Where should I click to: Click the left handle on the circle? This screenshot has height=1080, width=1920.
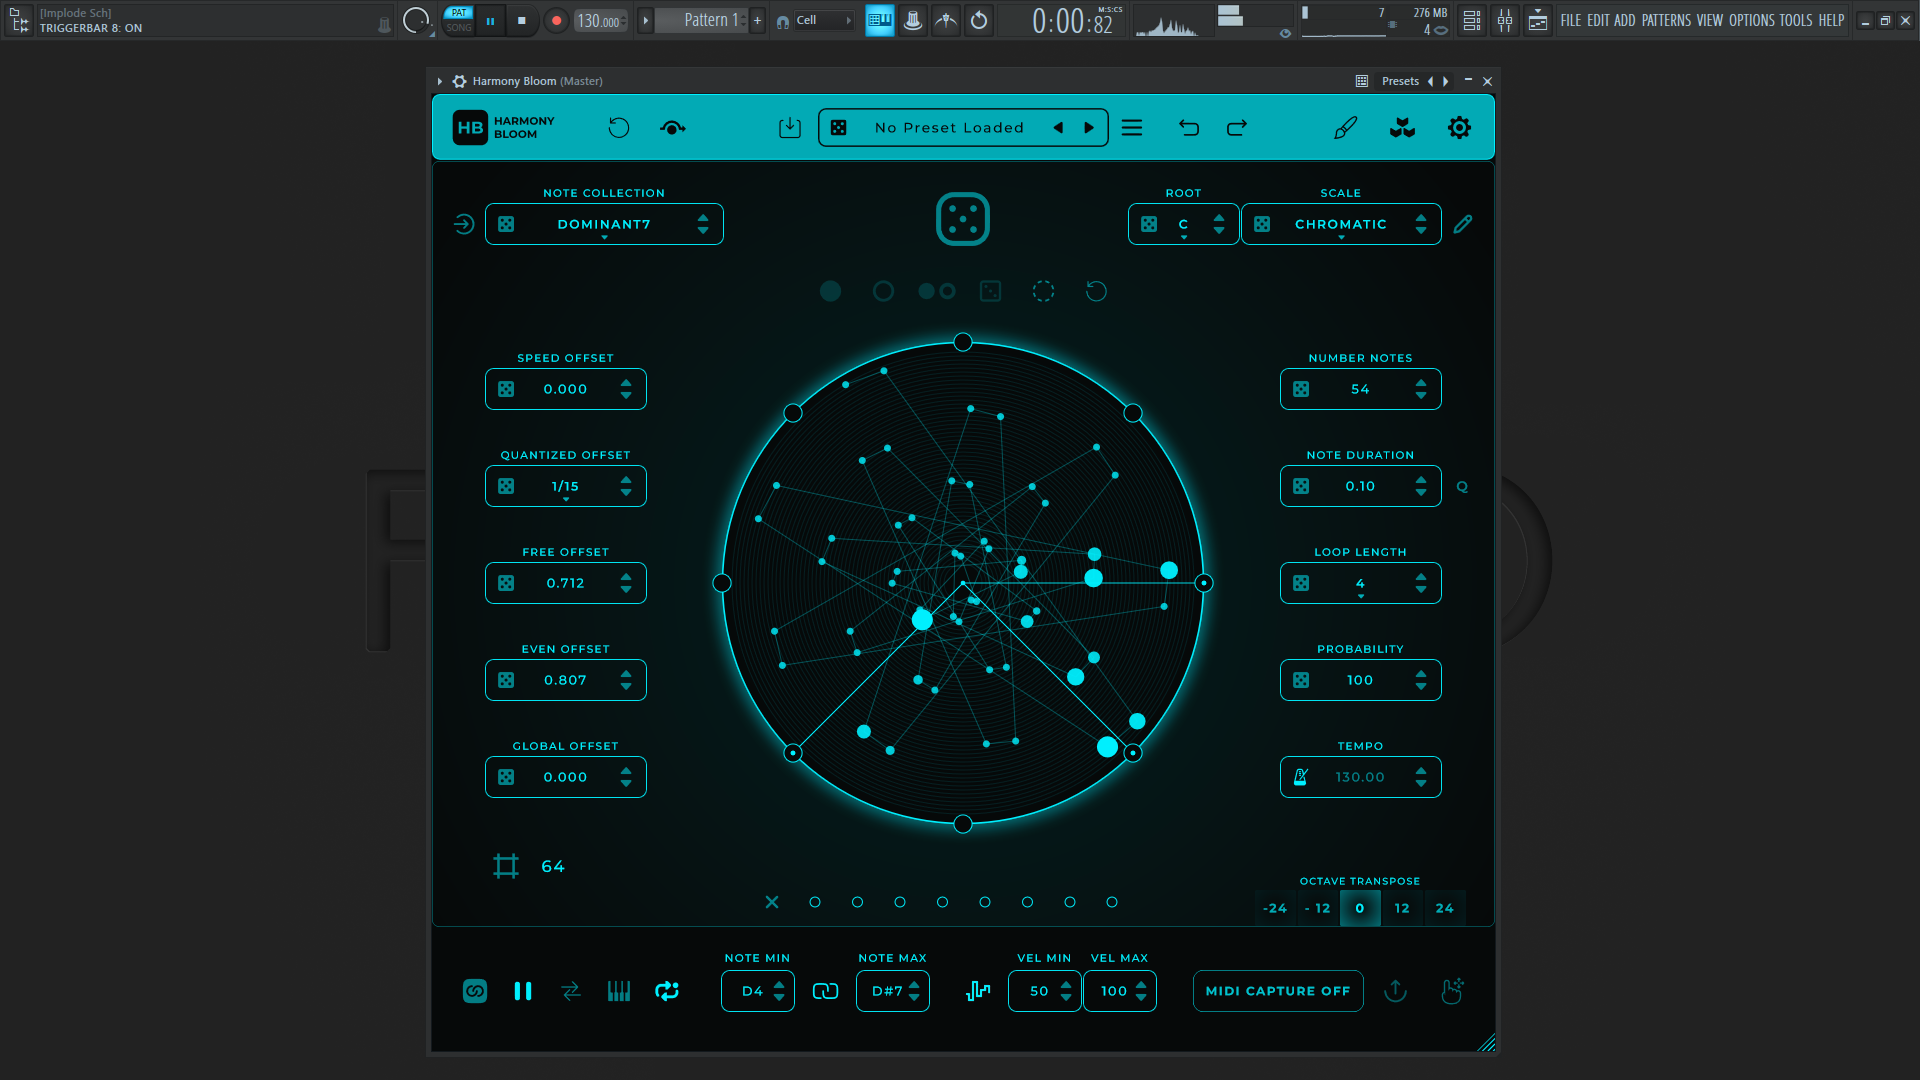pyautogui.click(x=722, y=583)
